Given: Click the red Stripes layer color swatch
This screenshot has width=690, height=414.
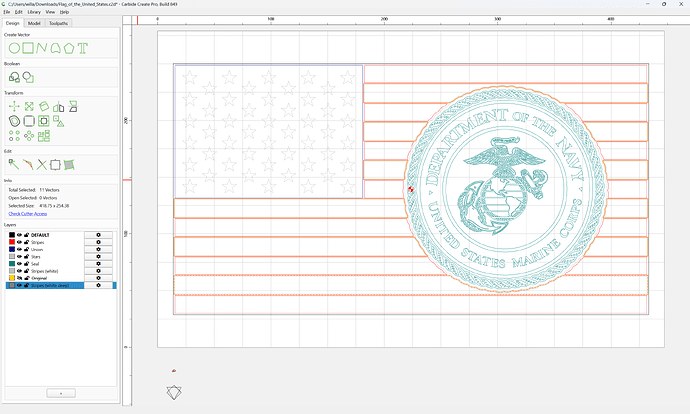Looking at the screenshot, I should click(12, 242).
